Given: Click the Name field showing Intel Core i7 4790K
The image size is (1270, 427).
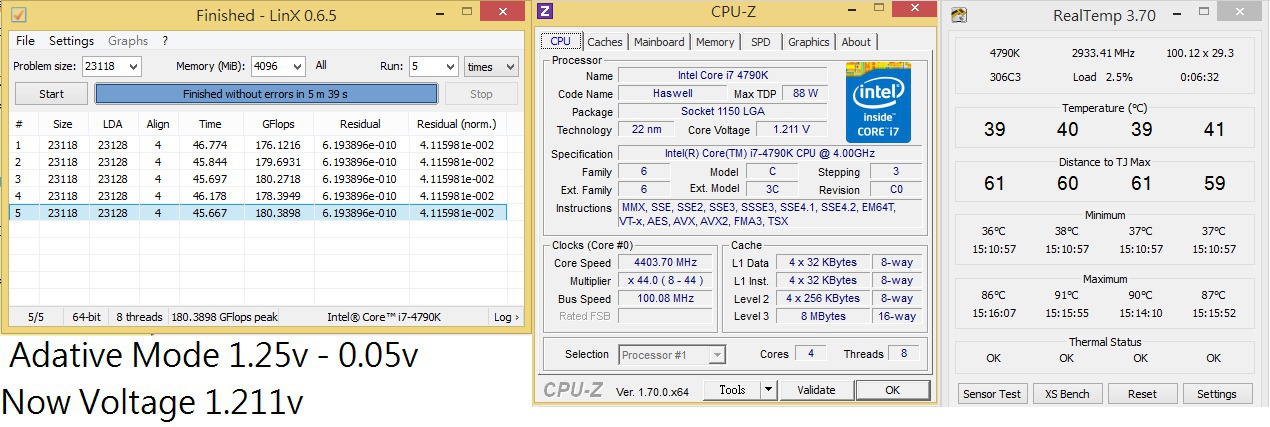Looking at the screenshot, I should click(723, 76).
